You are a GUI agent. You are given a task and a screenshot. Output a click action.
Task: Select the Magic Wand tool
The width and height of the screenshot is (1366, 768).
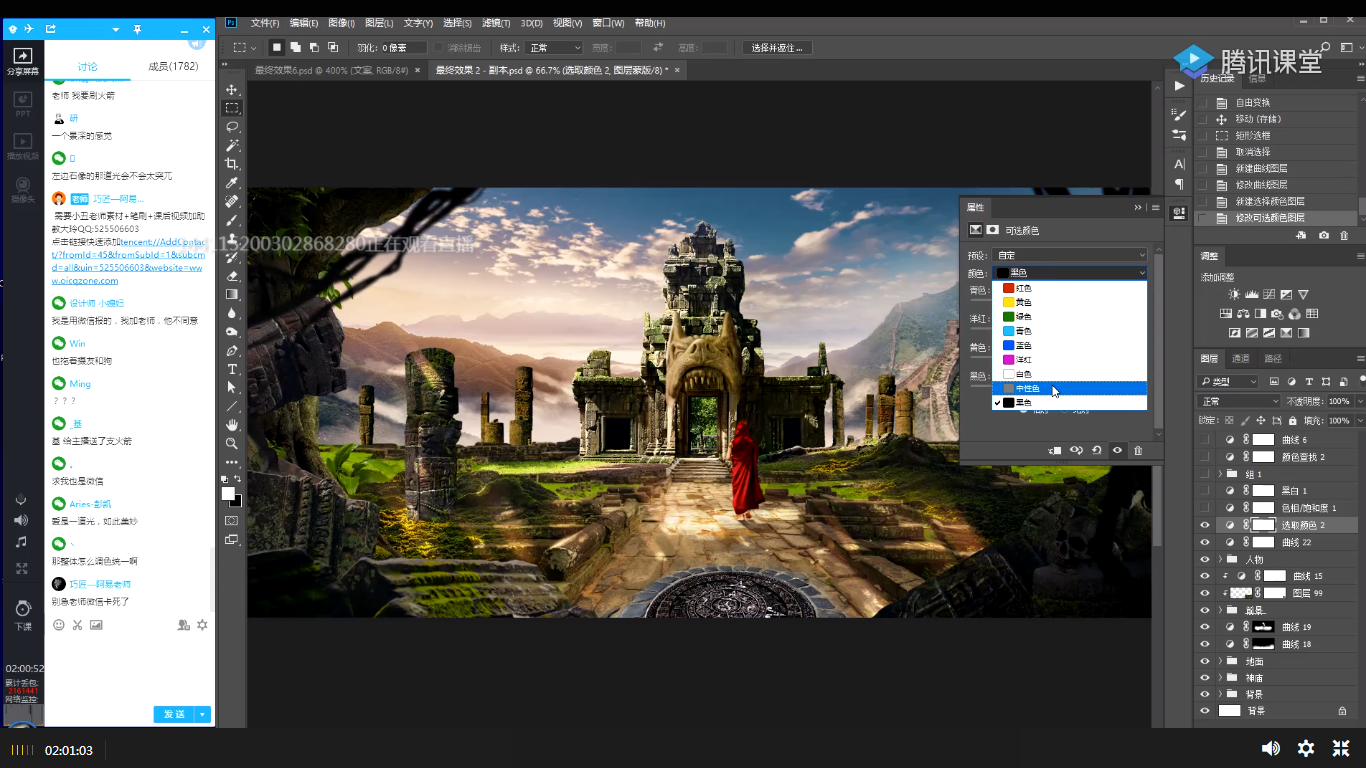[x=232, y=145]
